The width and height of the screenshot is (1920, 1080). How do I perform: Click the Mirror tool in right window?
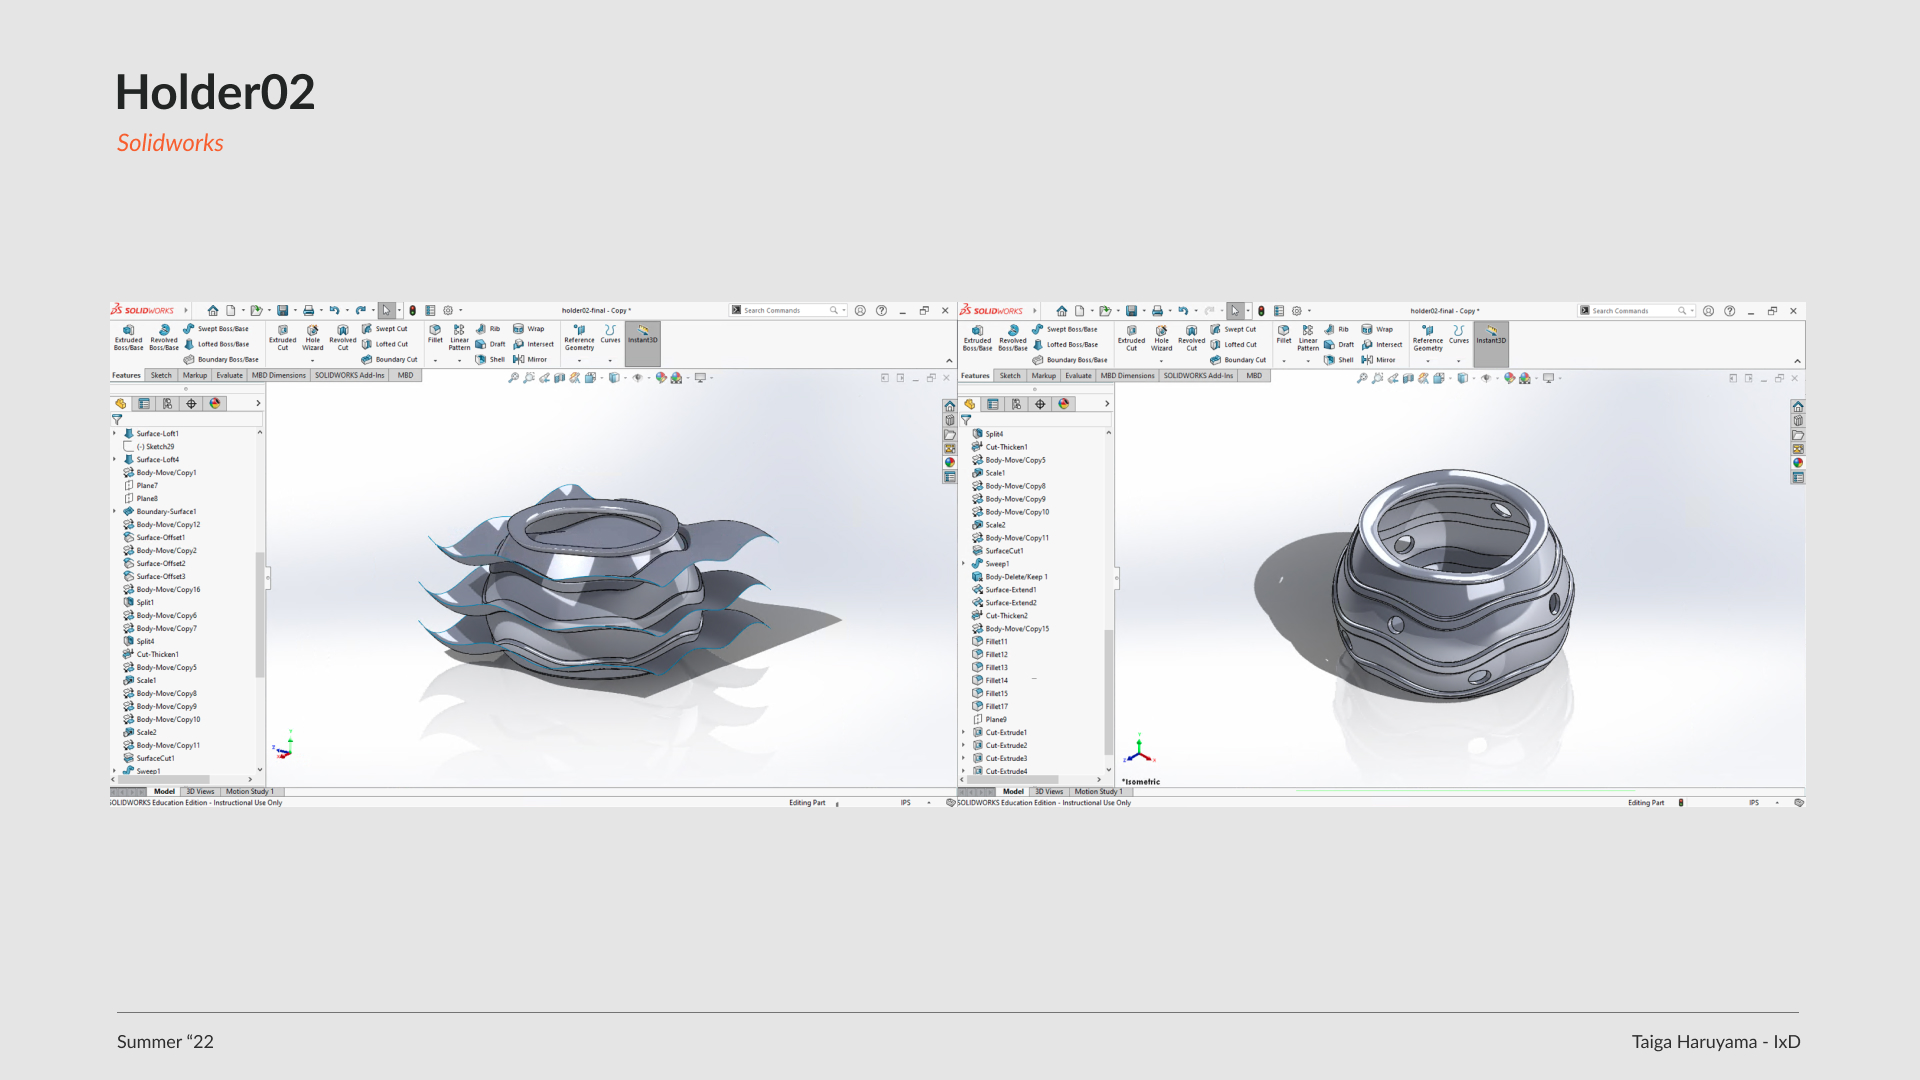1378,360
